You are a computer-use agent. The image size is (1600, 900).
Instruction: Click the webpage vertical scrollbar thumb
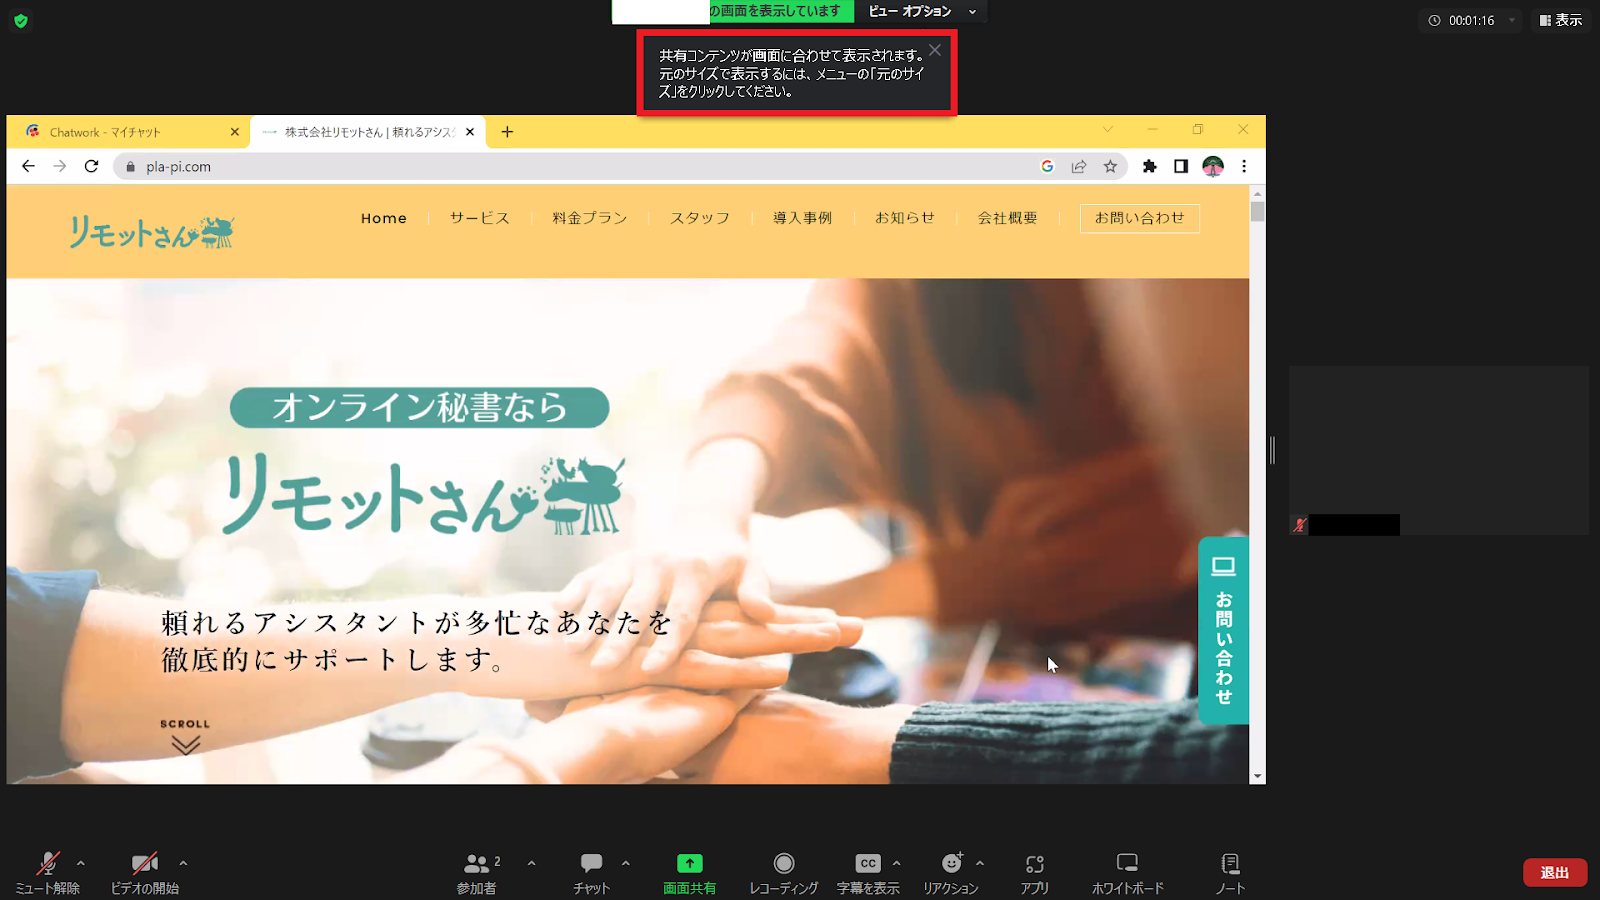click(1257, 211)
